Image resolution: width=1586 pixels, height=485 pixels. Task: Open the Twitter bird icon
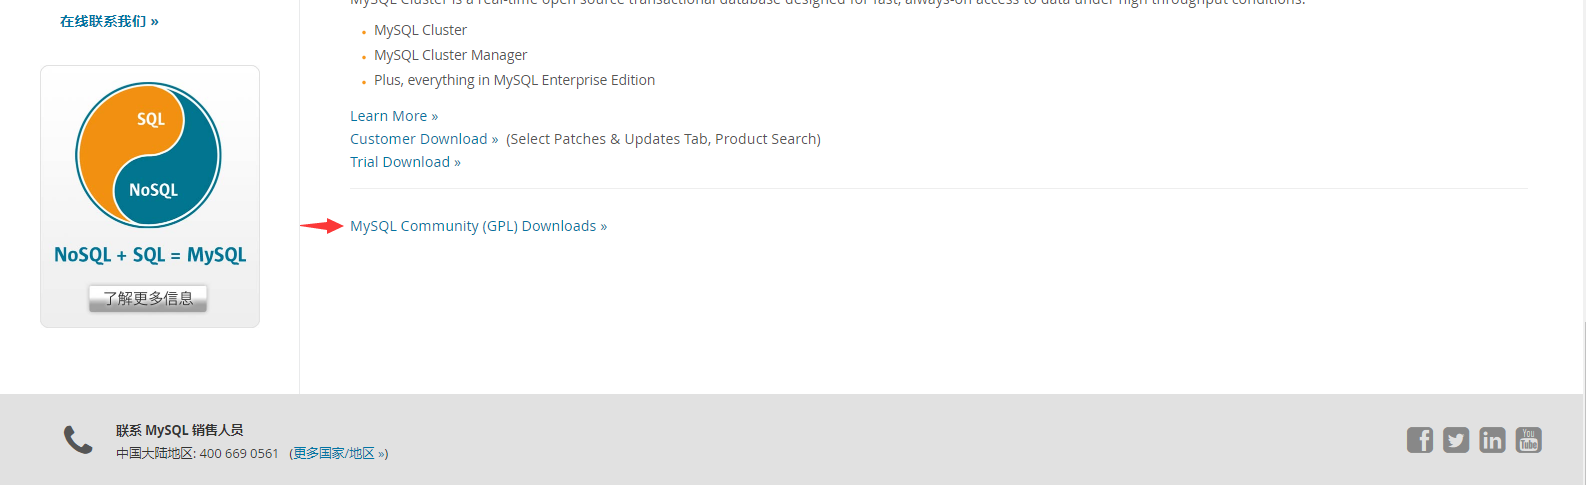click(1456, 440)
